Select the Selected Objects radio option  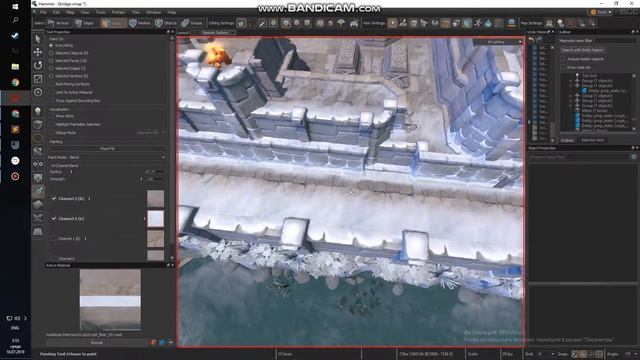point(51,53)
